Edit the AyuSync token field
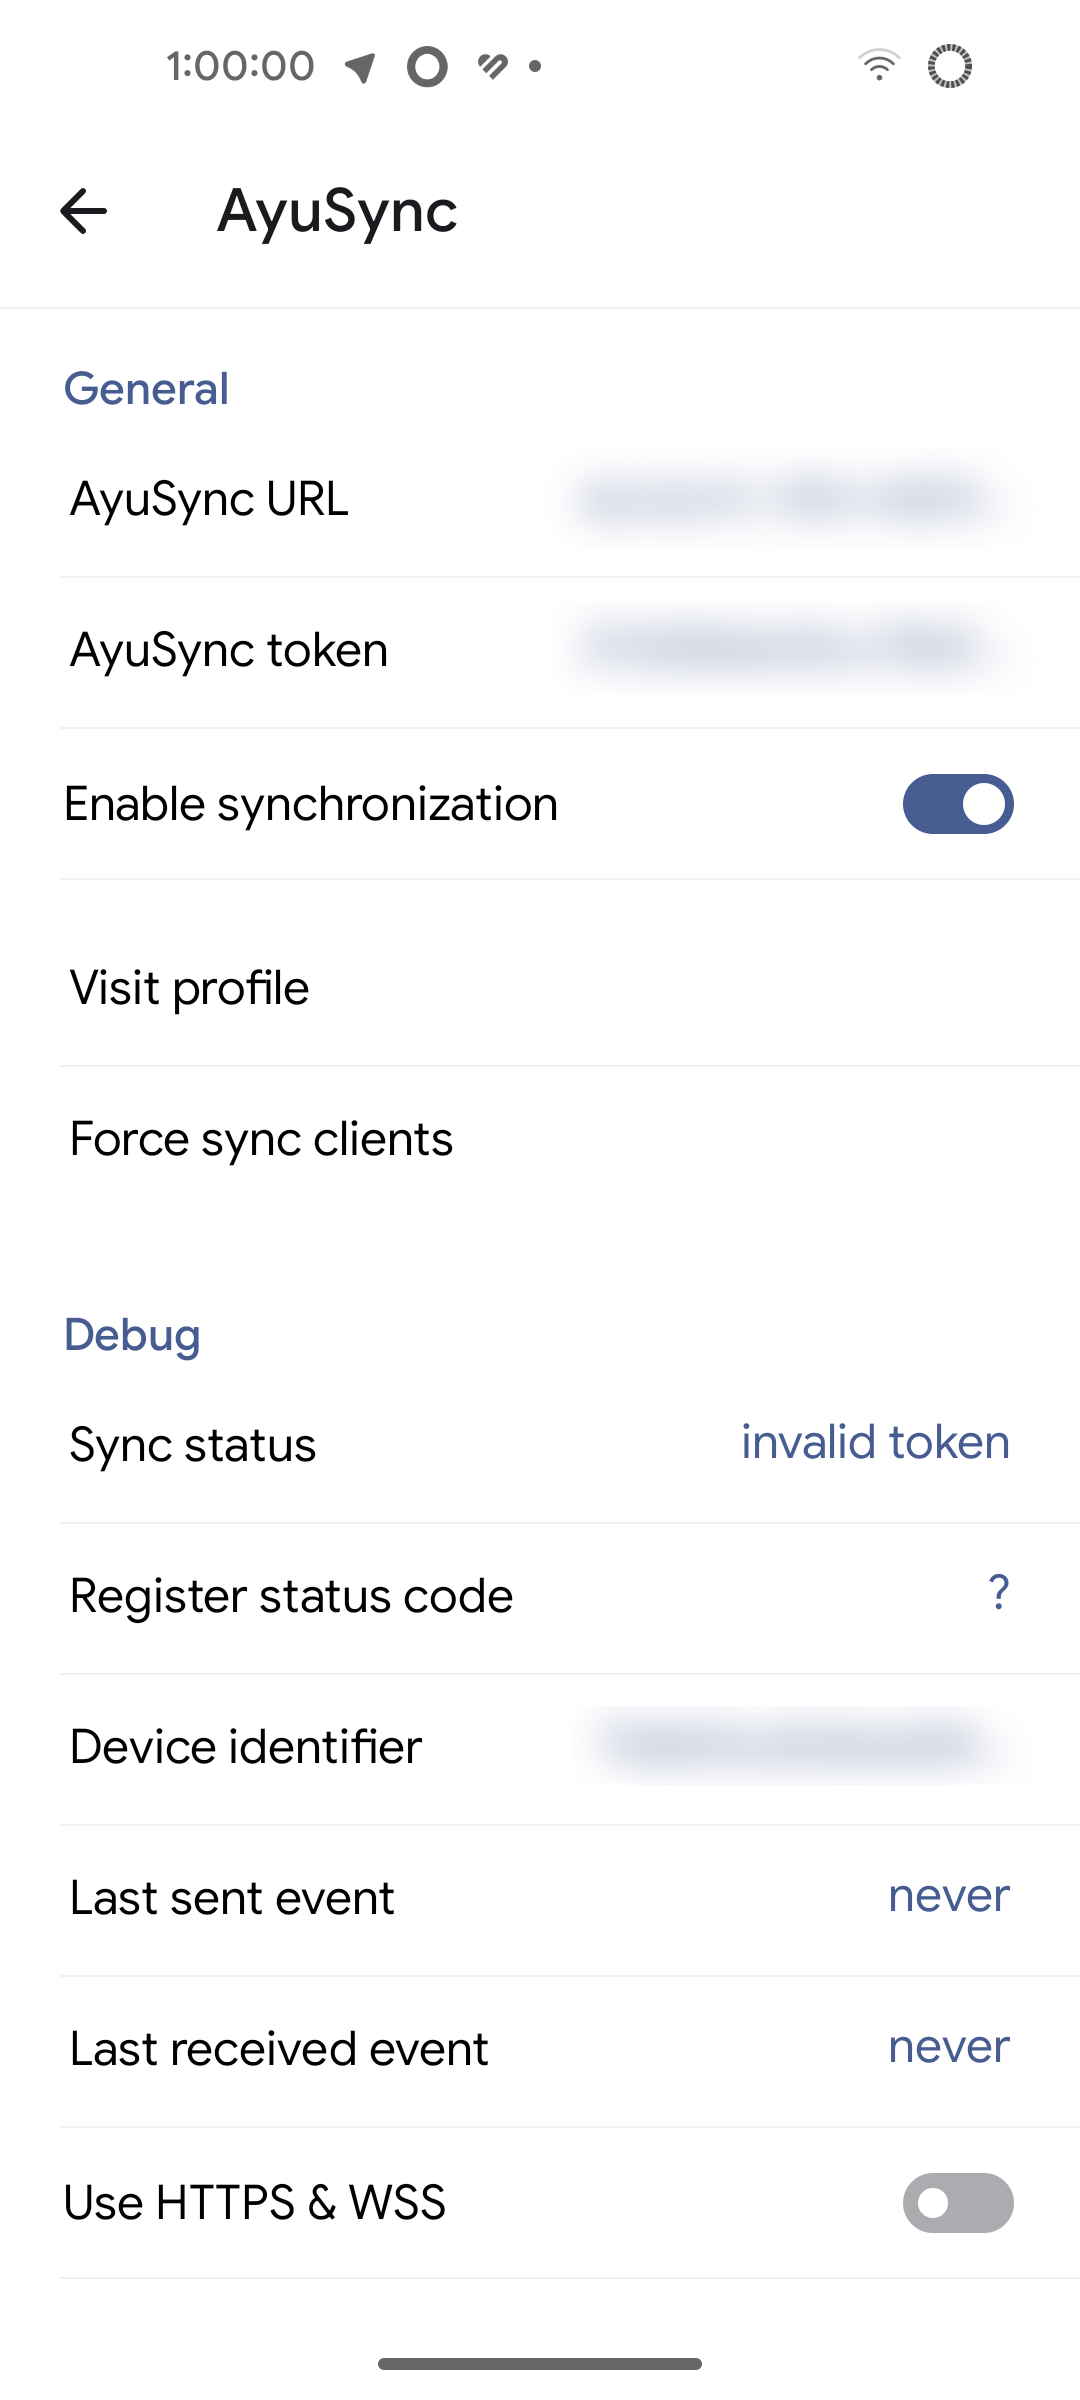This screenshot has width=1080, height=2400. tap(540, 651)
